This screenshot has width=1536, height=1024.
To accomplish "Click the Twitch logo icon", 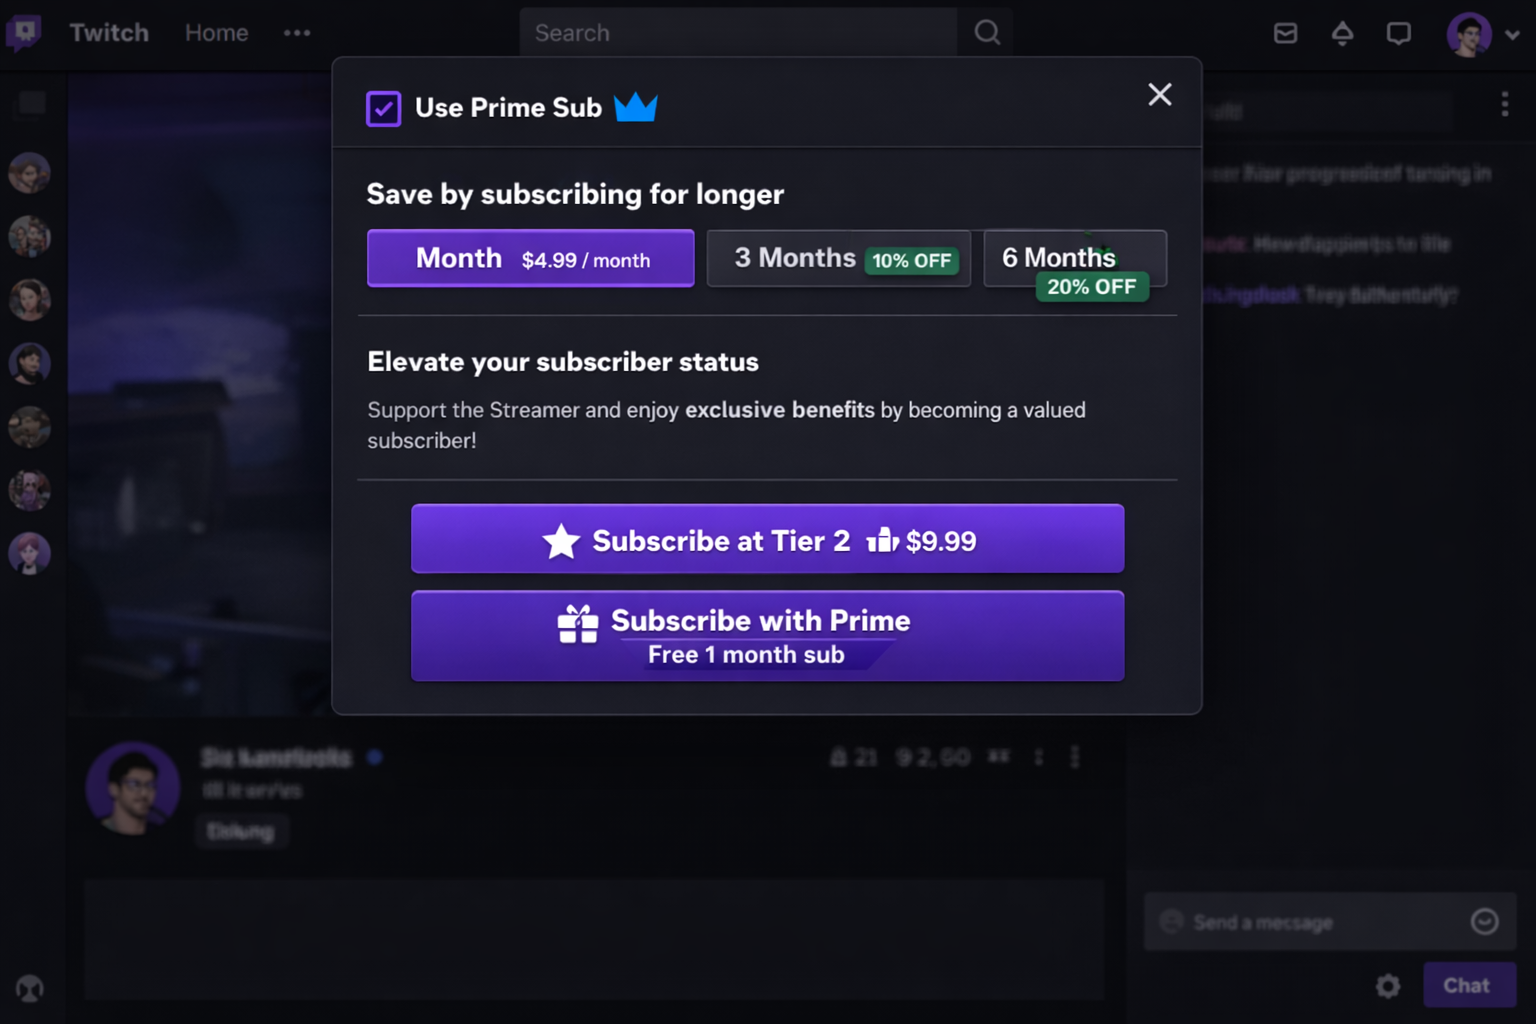I will coord(23,33).
